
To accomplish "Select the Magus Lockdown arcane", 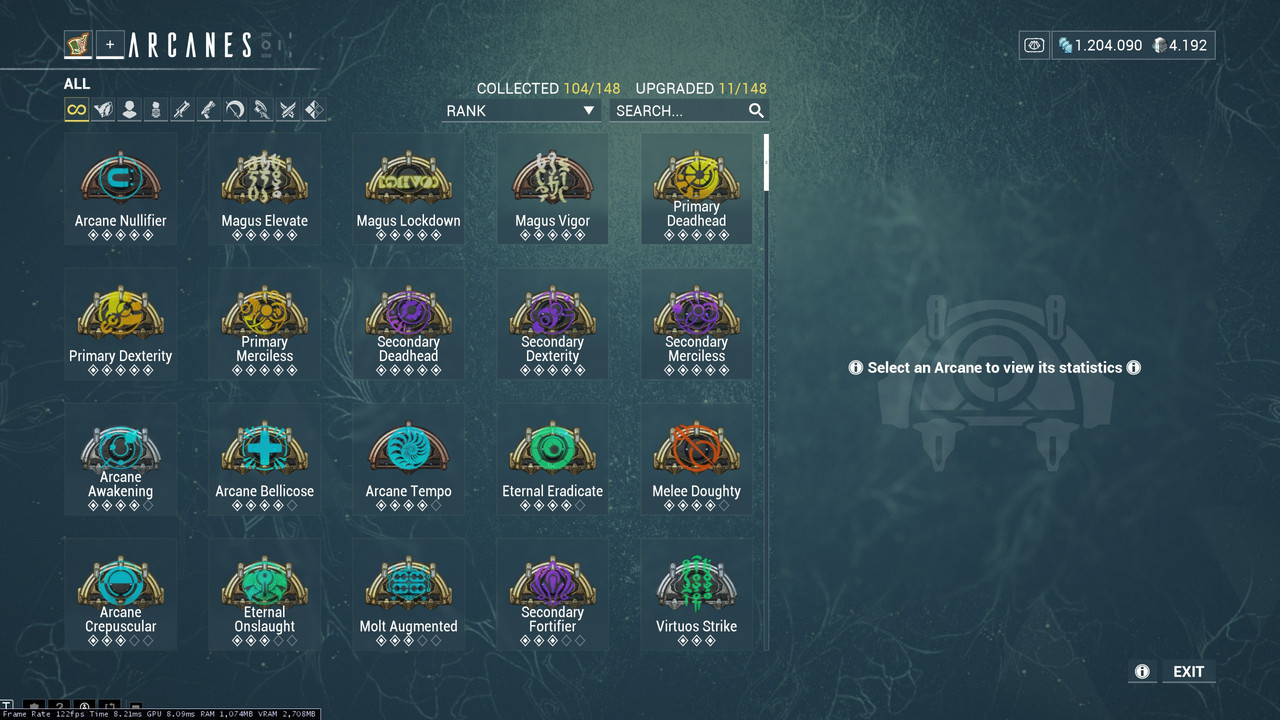I will [408, 190].
